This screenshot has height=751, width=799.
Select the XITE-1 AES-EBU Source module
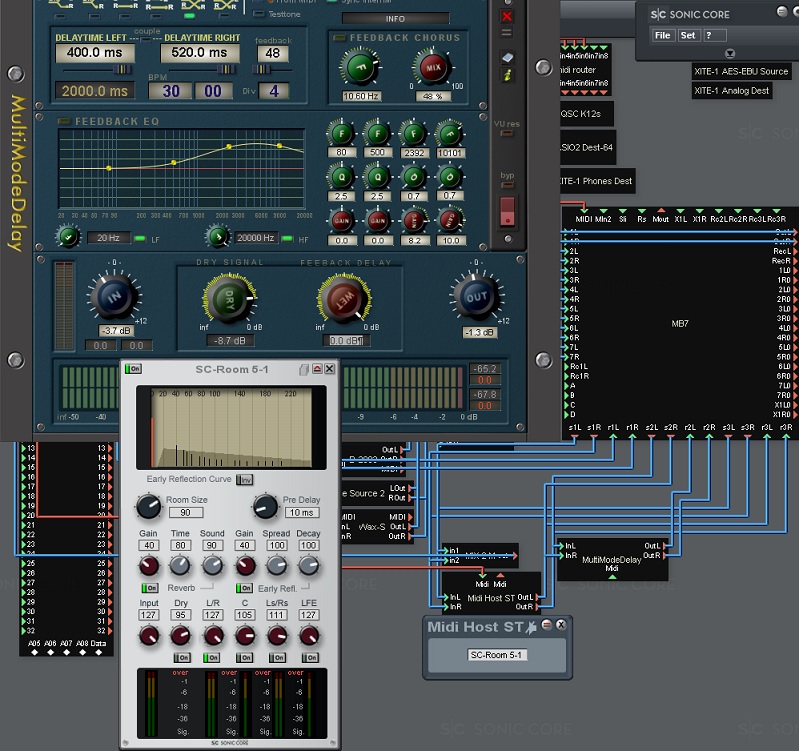(x=741, y=71)
